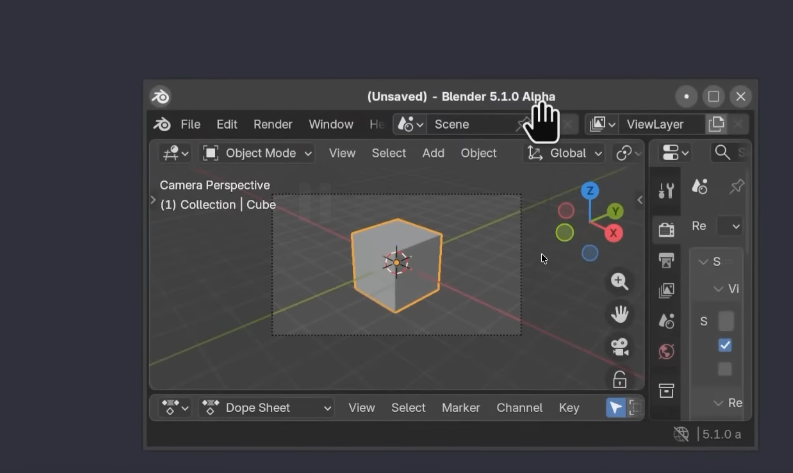Open the Global transform orientation dropdown

pyautogui.click(x=564, y=153)
